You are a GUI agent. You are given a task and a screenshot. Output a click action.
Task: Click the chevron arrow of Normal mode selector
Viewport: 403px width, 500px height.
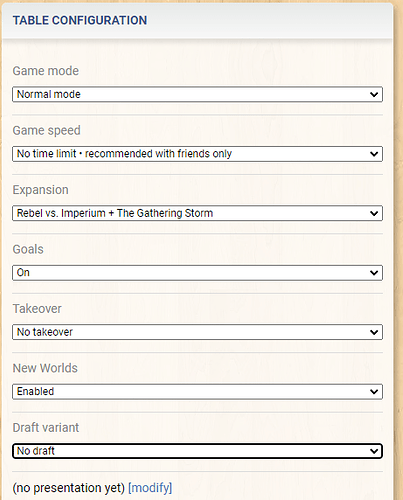374,95
